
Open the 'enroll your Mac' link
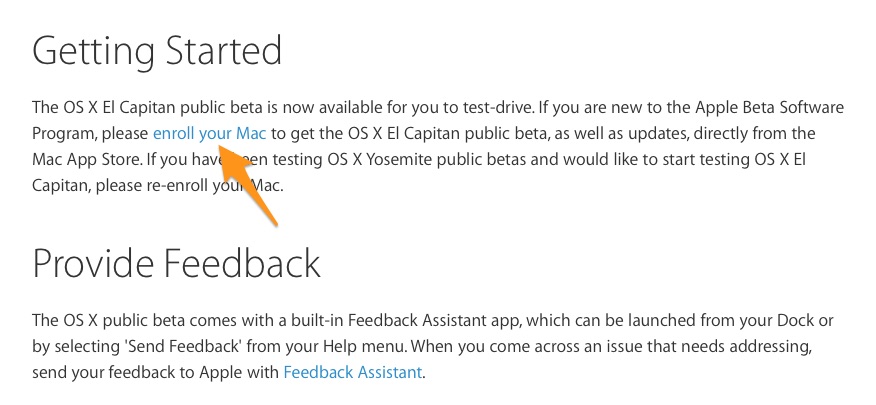[x=210, y=135]
